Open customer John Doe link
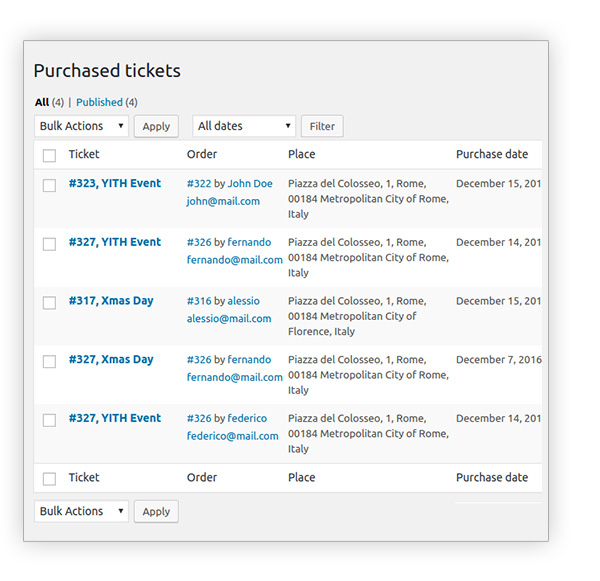600x581 pixels. pyautogui.click(x=250, y=184)
